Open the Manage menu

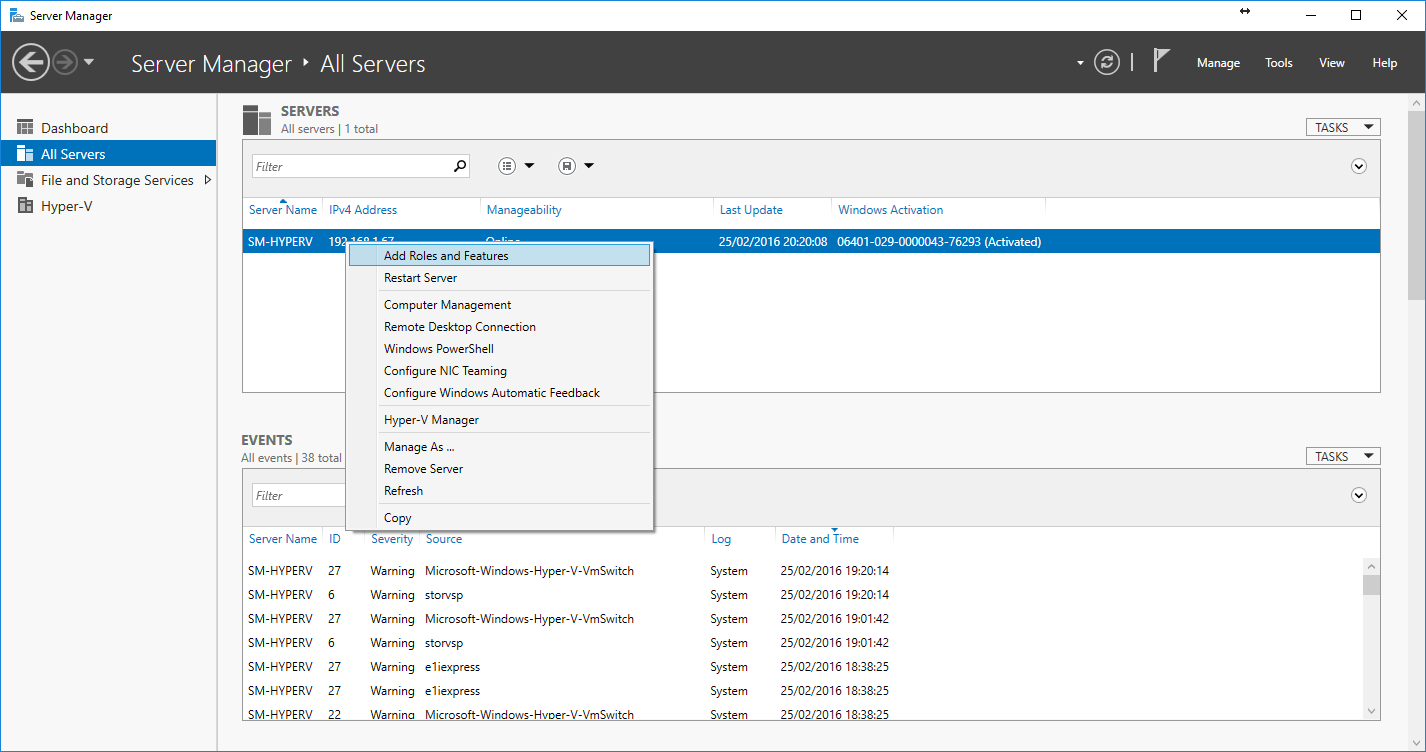[x=1218, y=63]
